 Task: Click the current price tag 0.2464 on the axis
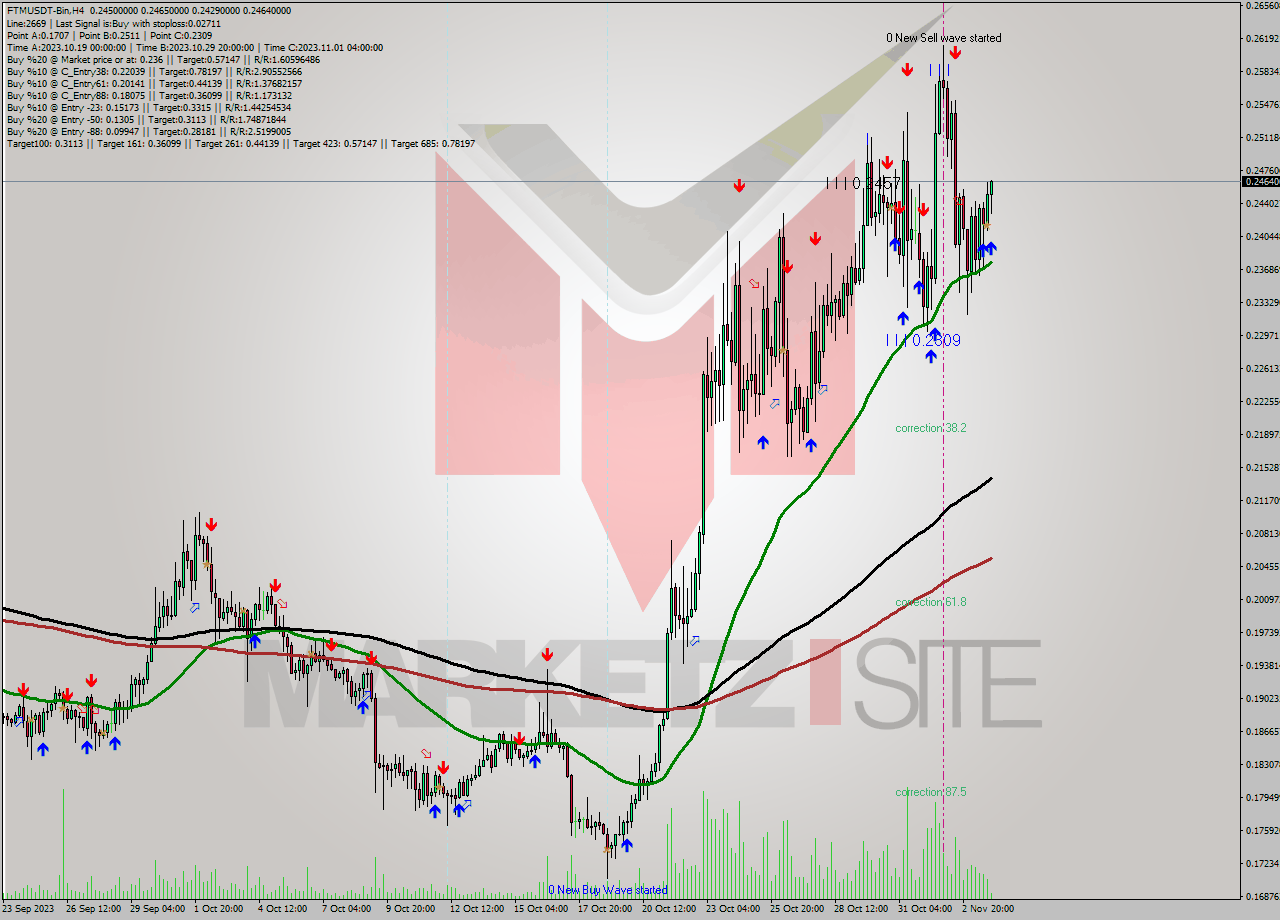pos(1260,181)
